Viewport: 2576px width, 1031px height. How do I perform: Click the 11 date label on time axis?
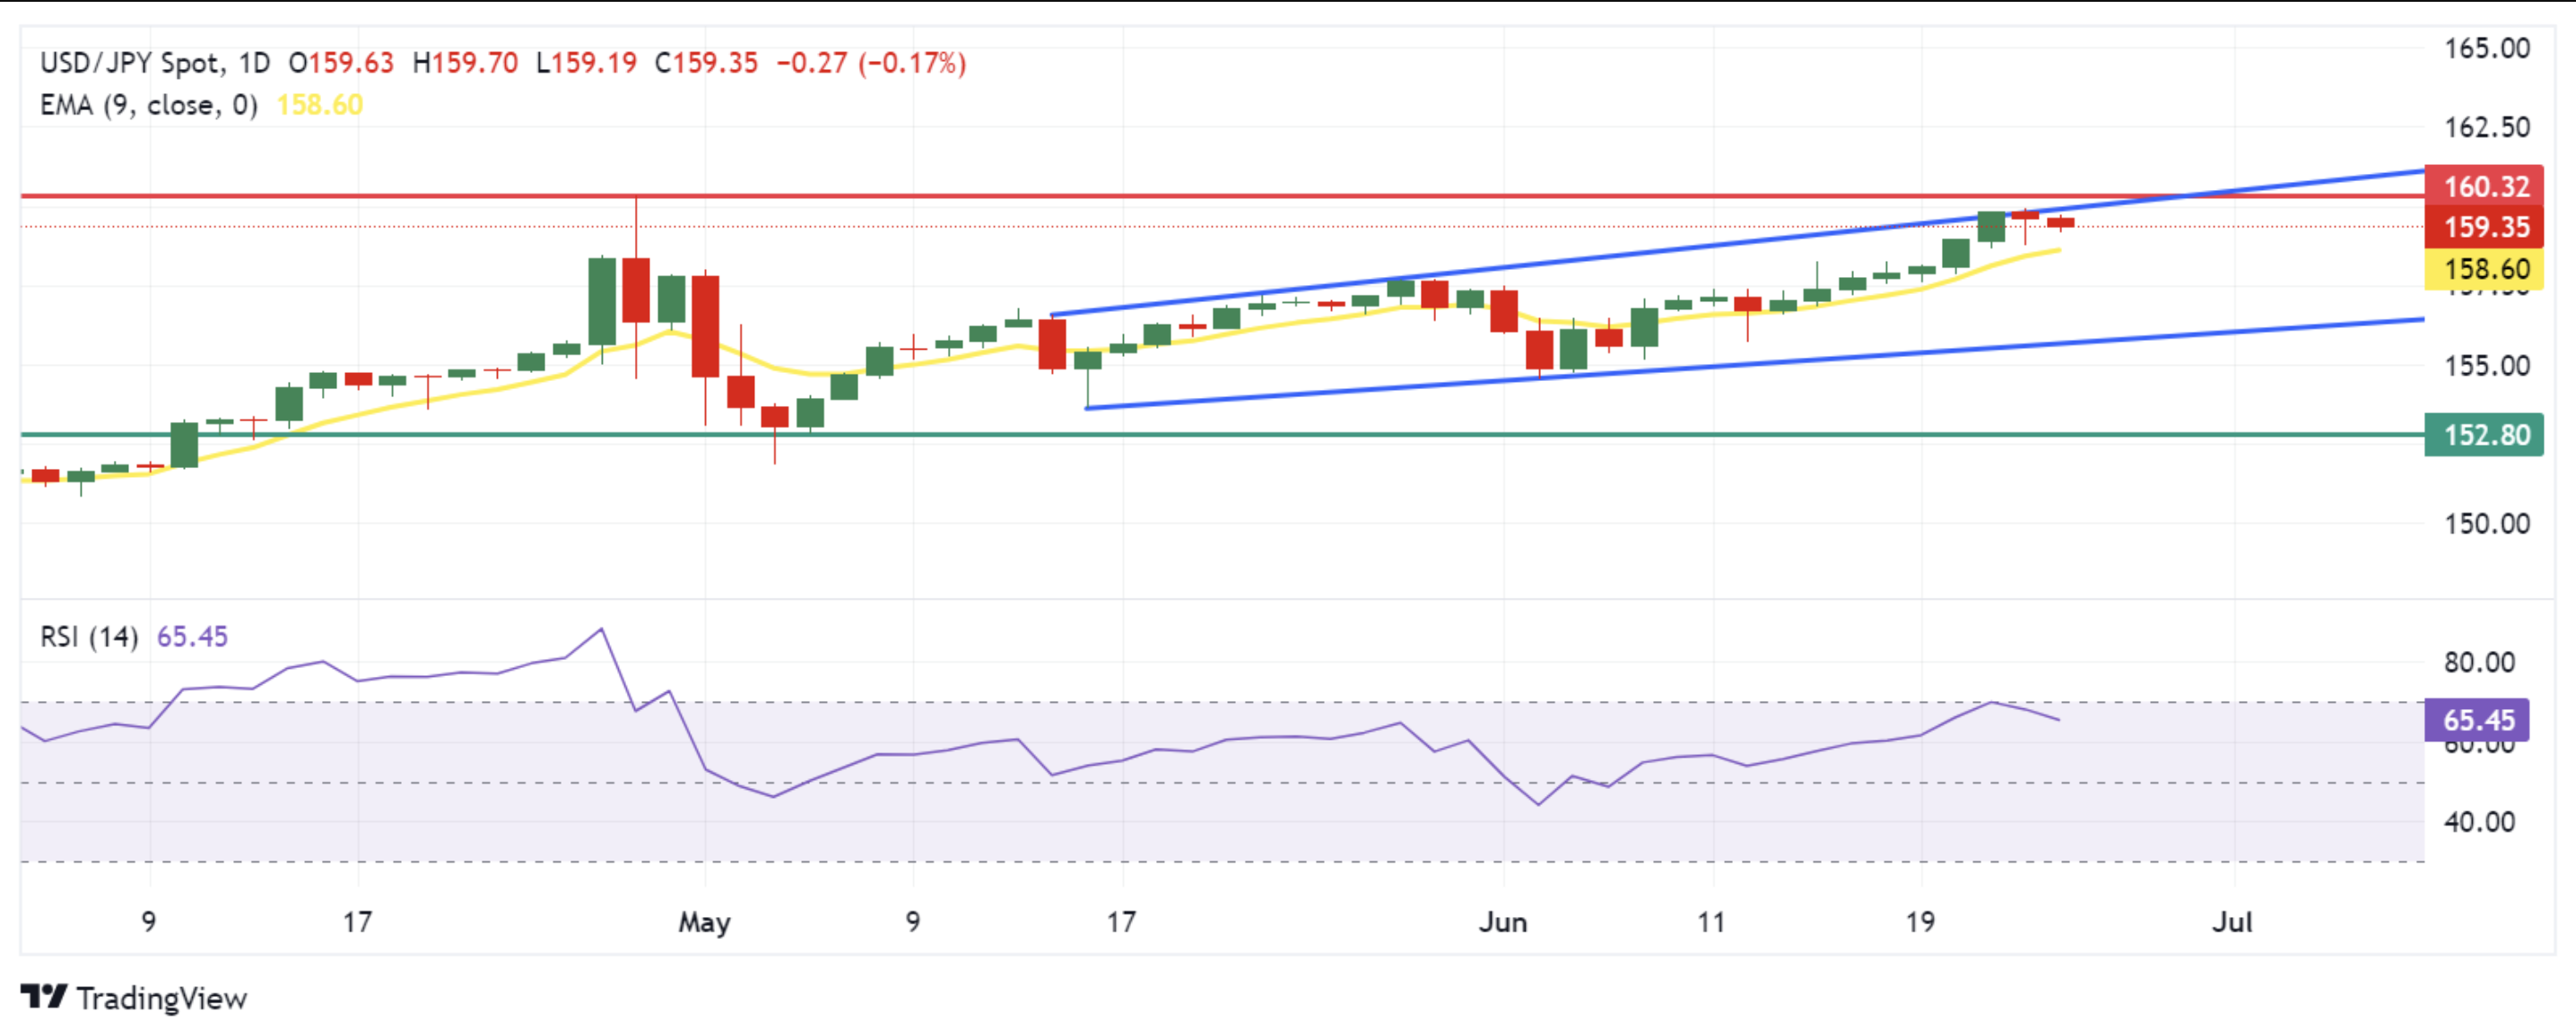click(1711, 922)
